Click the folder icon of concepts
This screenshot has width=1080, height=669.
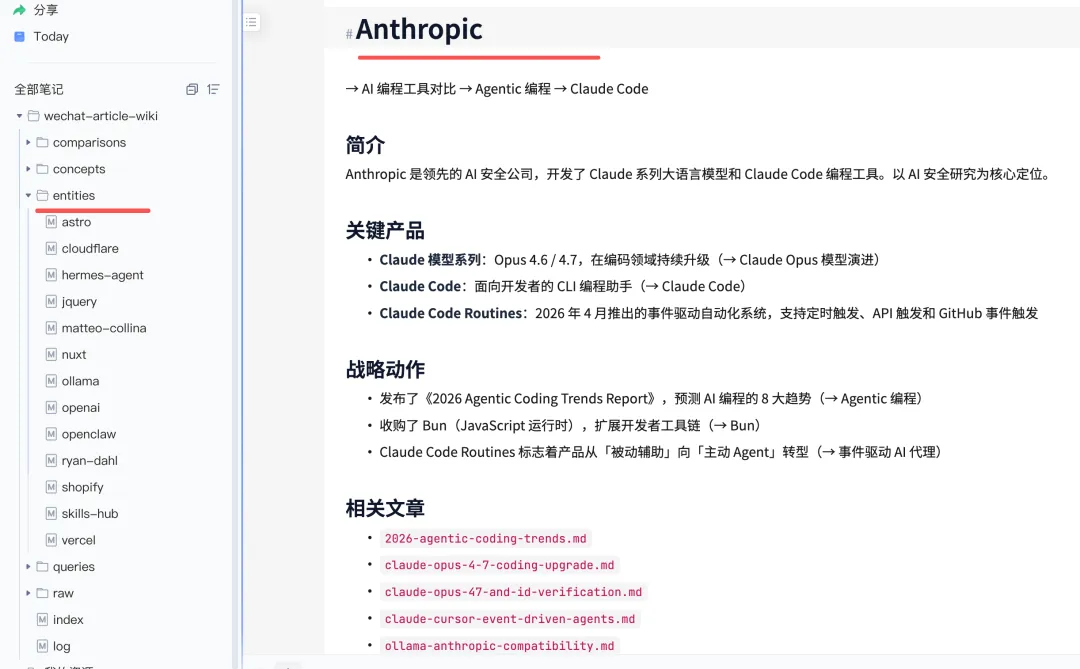click(44, 168)
